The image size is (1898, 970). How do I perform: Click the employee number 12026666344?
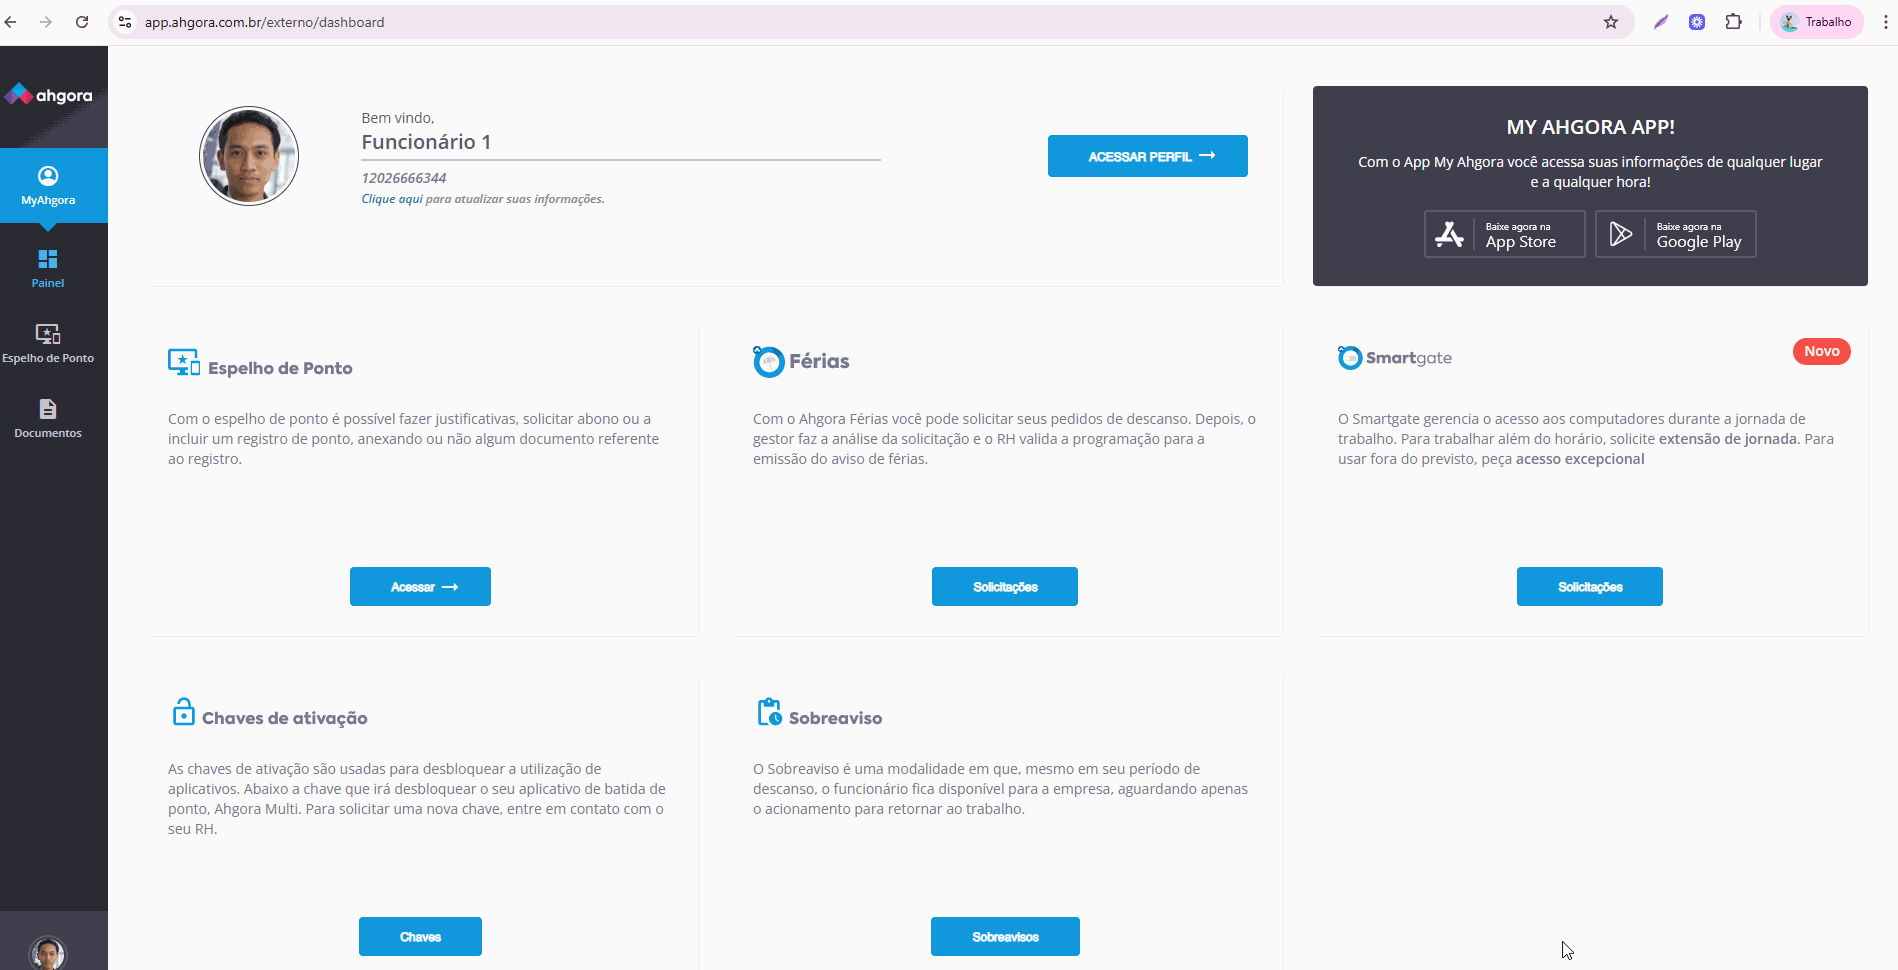point(404,178)
